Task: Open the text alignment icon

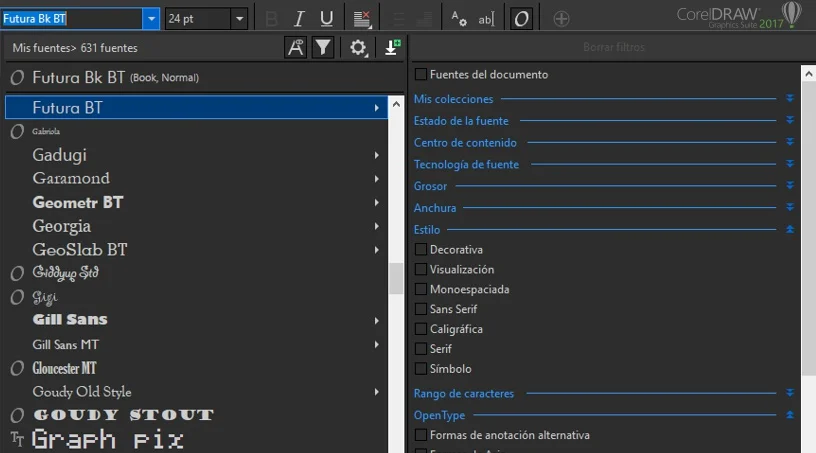Action: [362, 19]
